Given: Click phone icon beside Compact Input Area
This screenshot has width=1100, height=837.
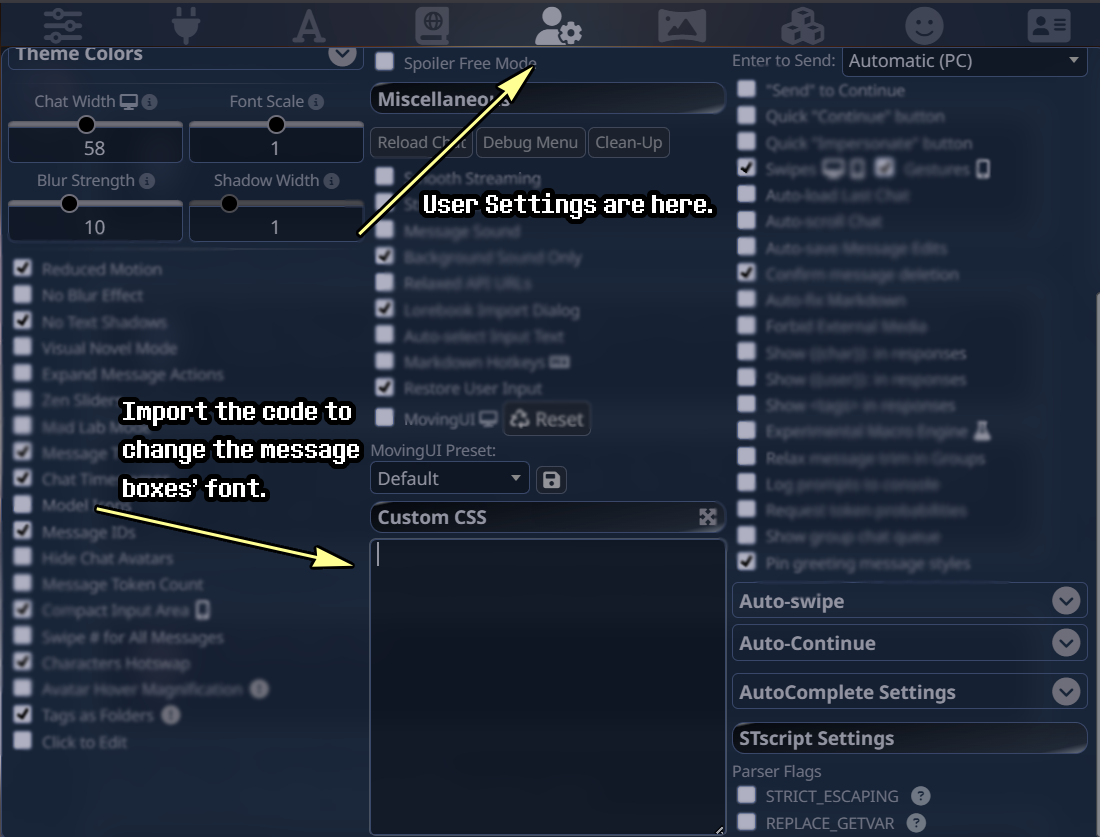Looking at the screenshot, I should point(203,610).
